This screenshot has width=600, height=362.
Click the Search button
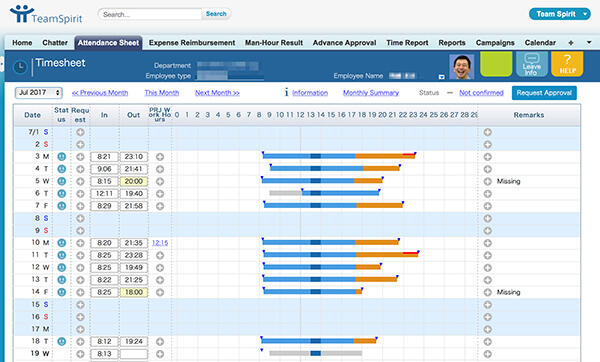(x=216, y=14)
